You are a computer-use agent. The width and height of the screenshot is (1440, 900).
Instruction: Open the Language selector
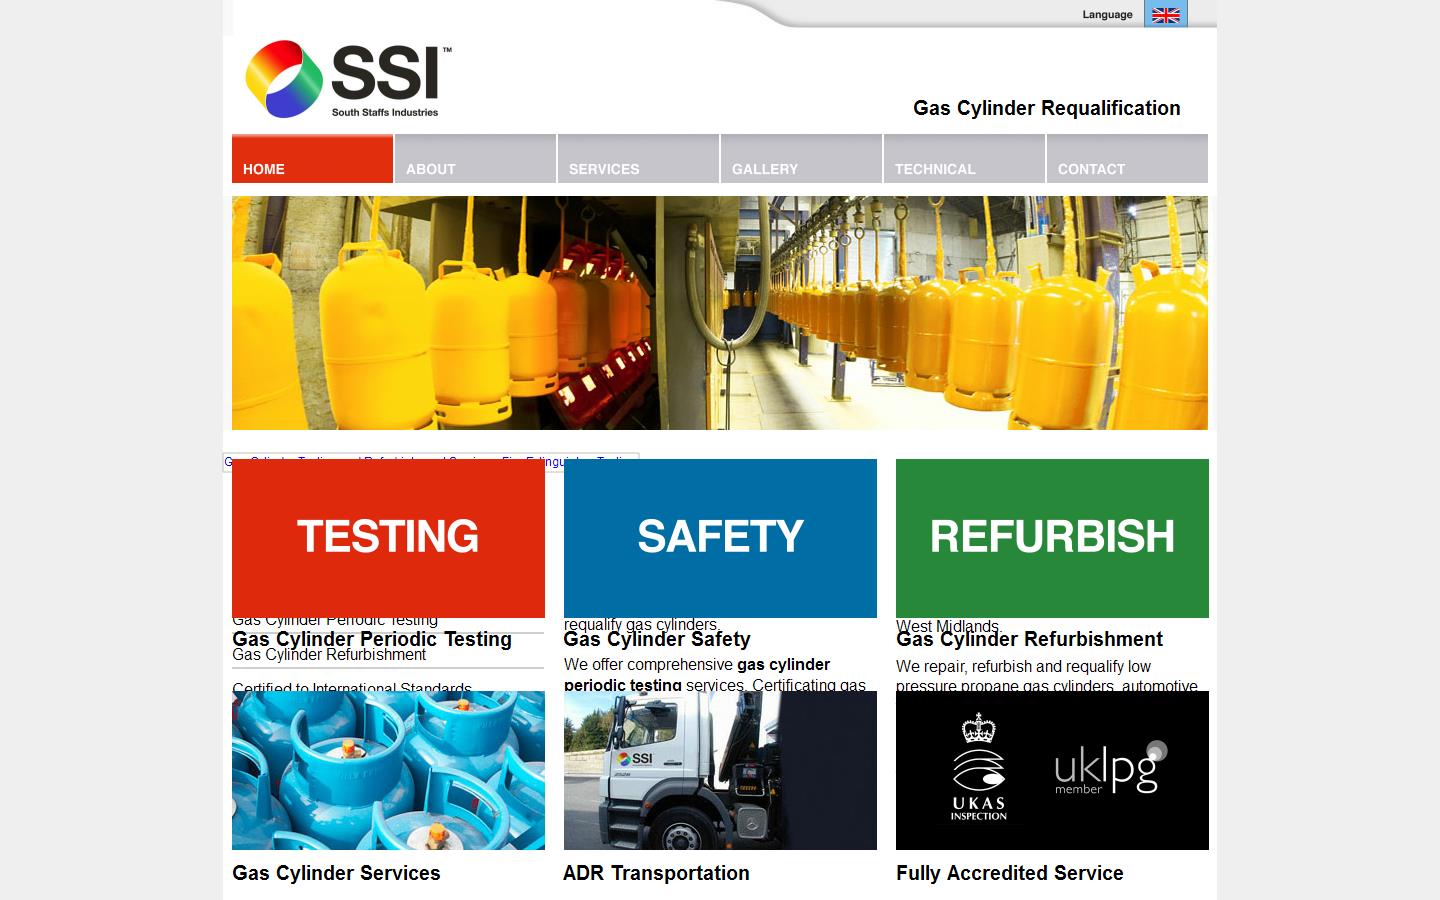[1106, 14]
